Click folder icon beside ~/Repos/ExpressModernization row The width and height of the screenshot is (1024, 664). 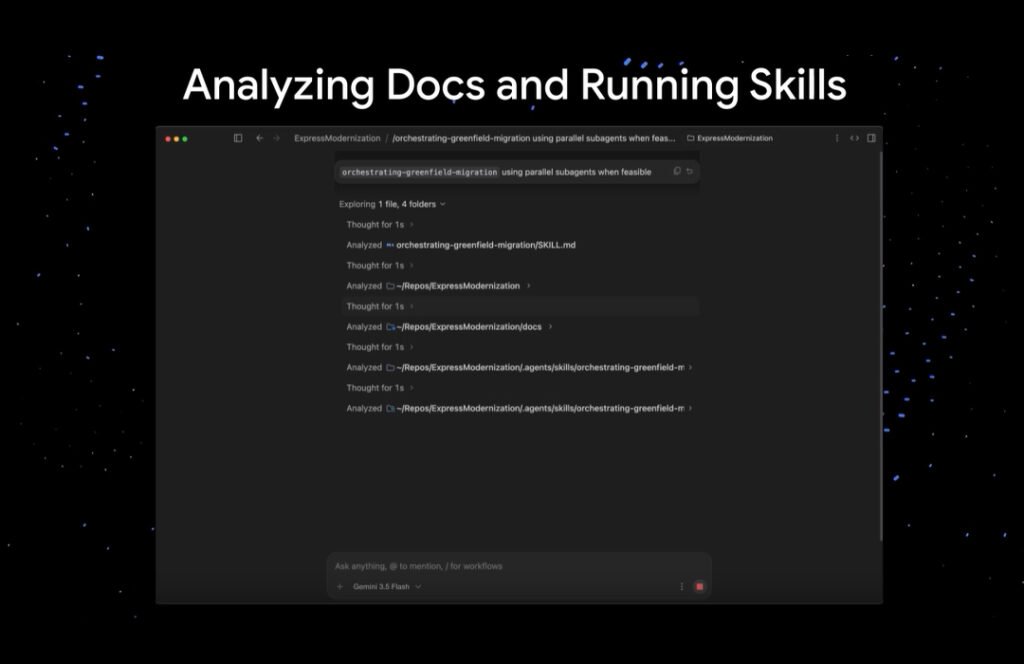point(390,286)
